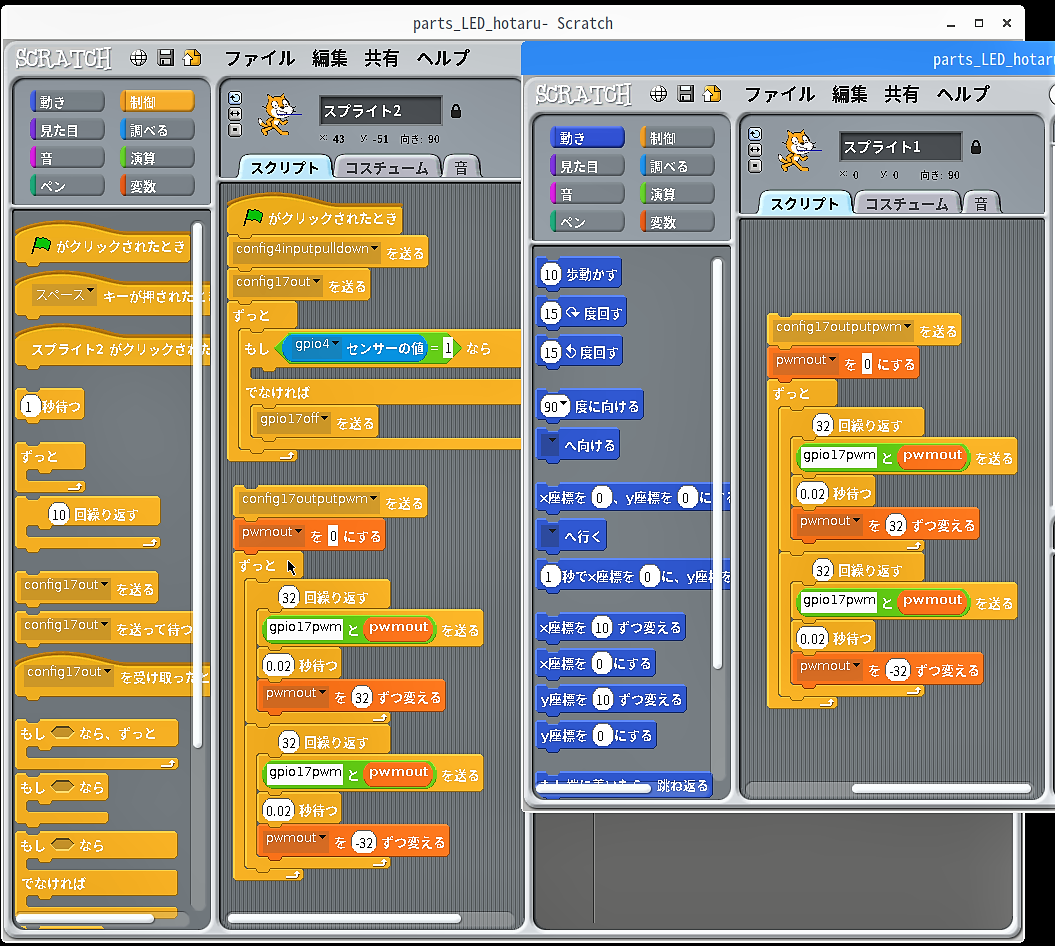Screen dimensions: 1055x946
Task: Click the right window motion palette vertical scrollbar
Action: click(717, 464)
